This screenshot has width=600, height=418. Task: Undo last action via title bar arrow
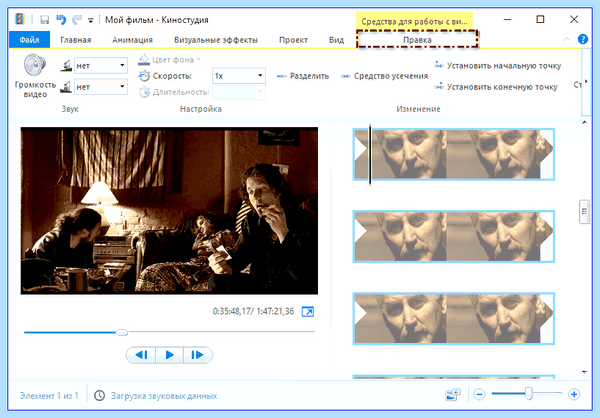click(x=61, y=20)
